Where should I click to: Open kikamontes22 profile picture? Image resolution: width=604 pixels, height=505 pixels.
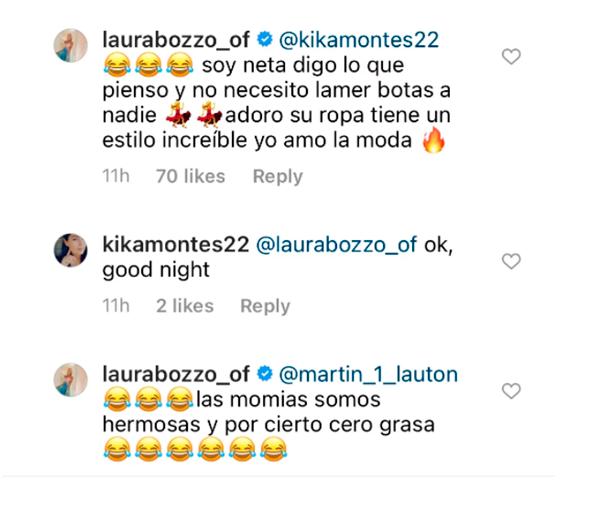70,250
